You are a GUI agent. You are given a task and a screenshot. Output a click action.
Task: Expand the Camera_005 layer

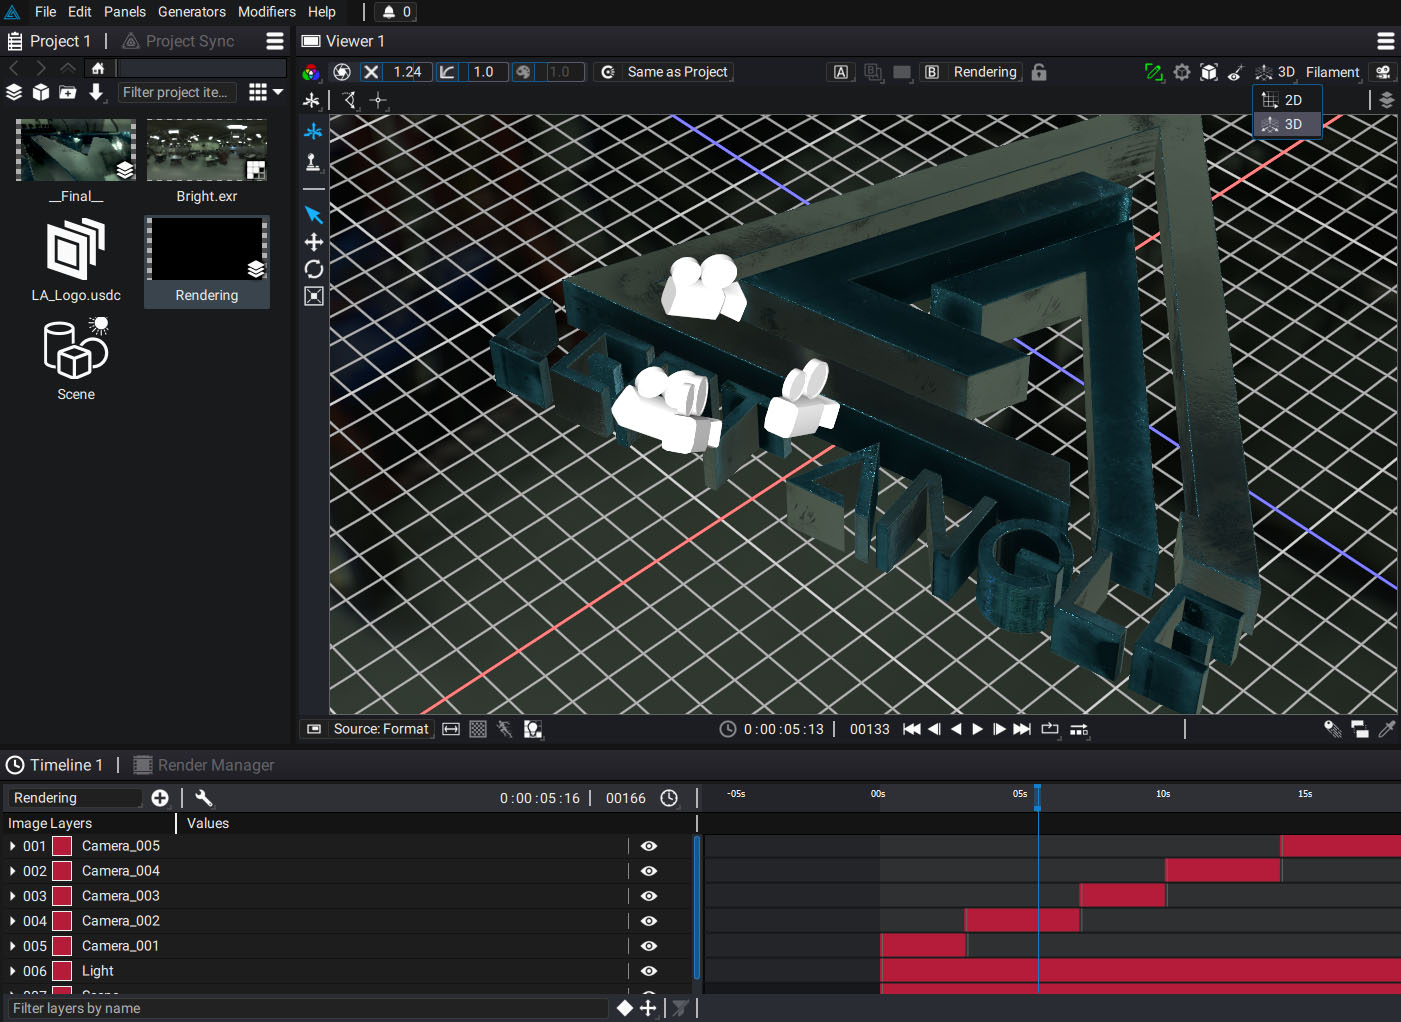point(12,846)
